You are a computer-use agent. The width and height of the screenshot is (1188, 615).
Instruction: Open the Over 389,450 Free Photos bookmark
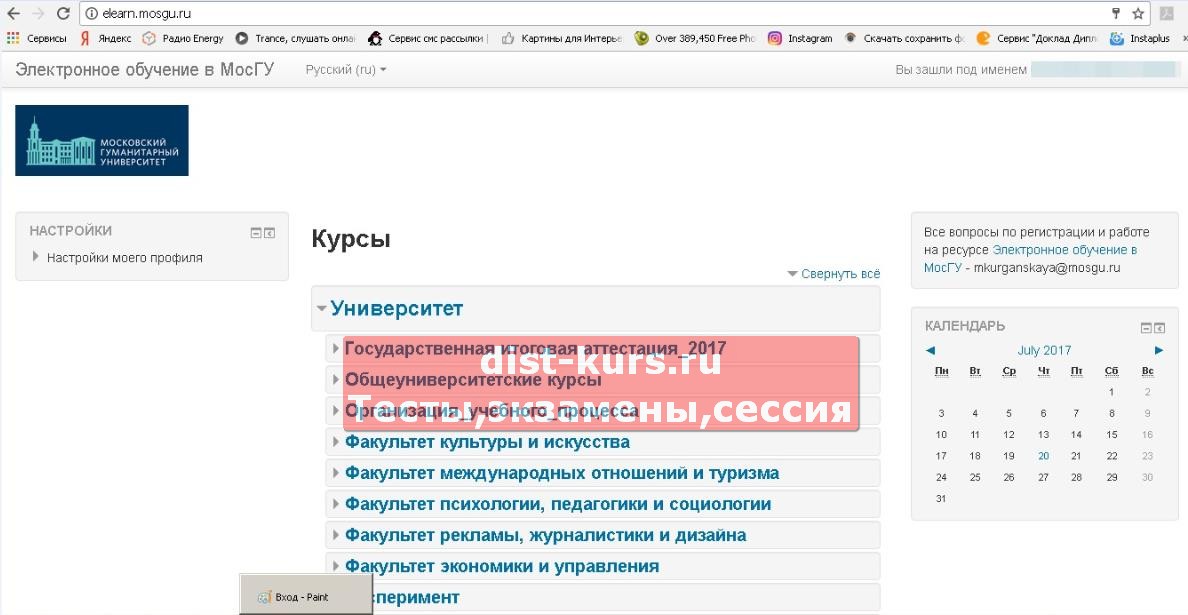[x=695, y=39]
